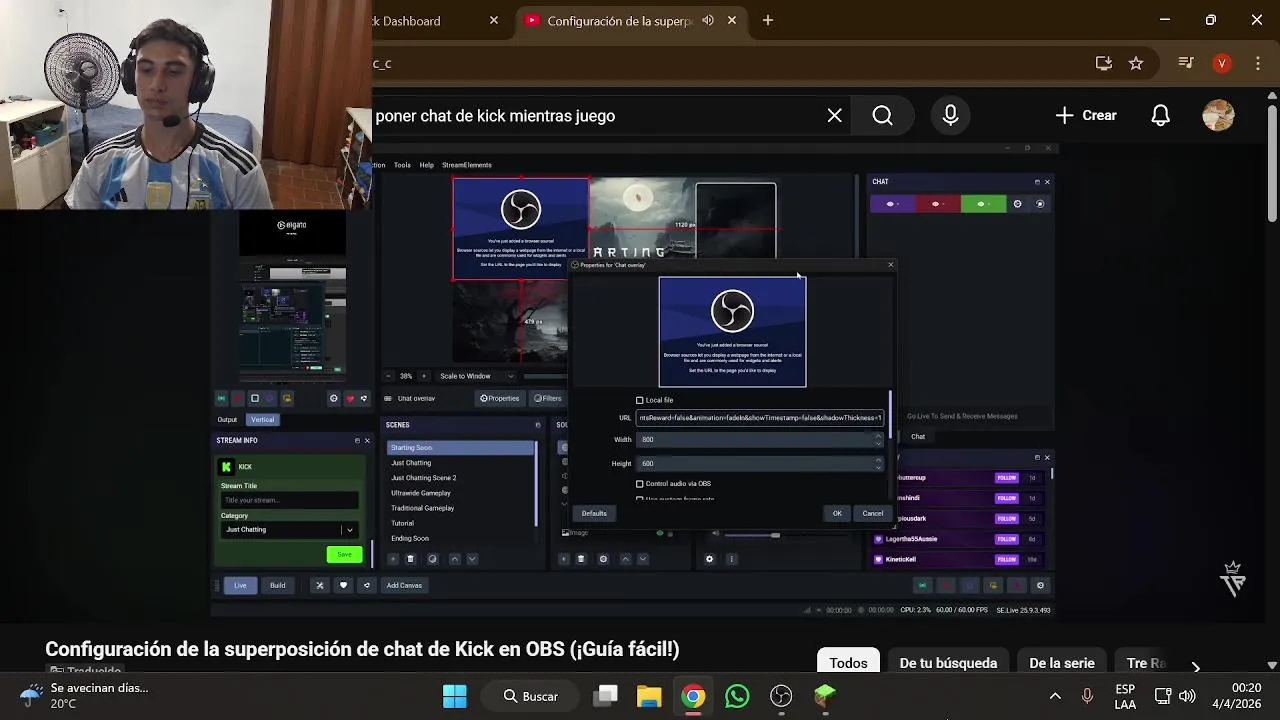
Task: Follow Lagertha55Aussie in activity feed
Action: coord(1006,539)
